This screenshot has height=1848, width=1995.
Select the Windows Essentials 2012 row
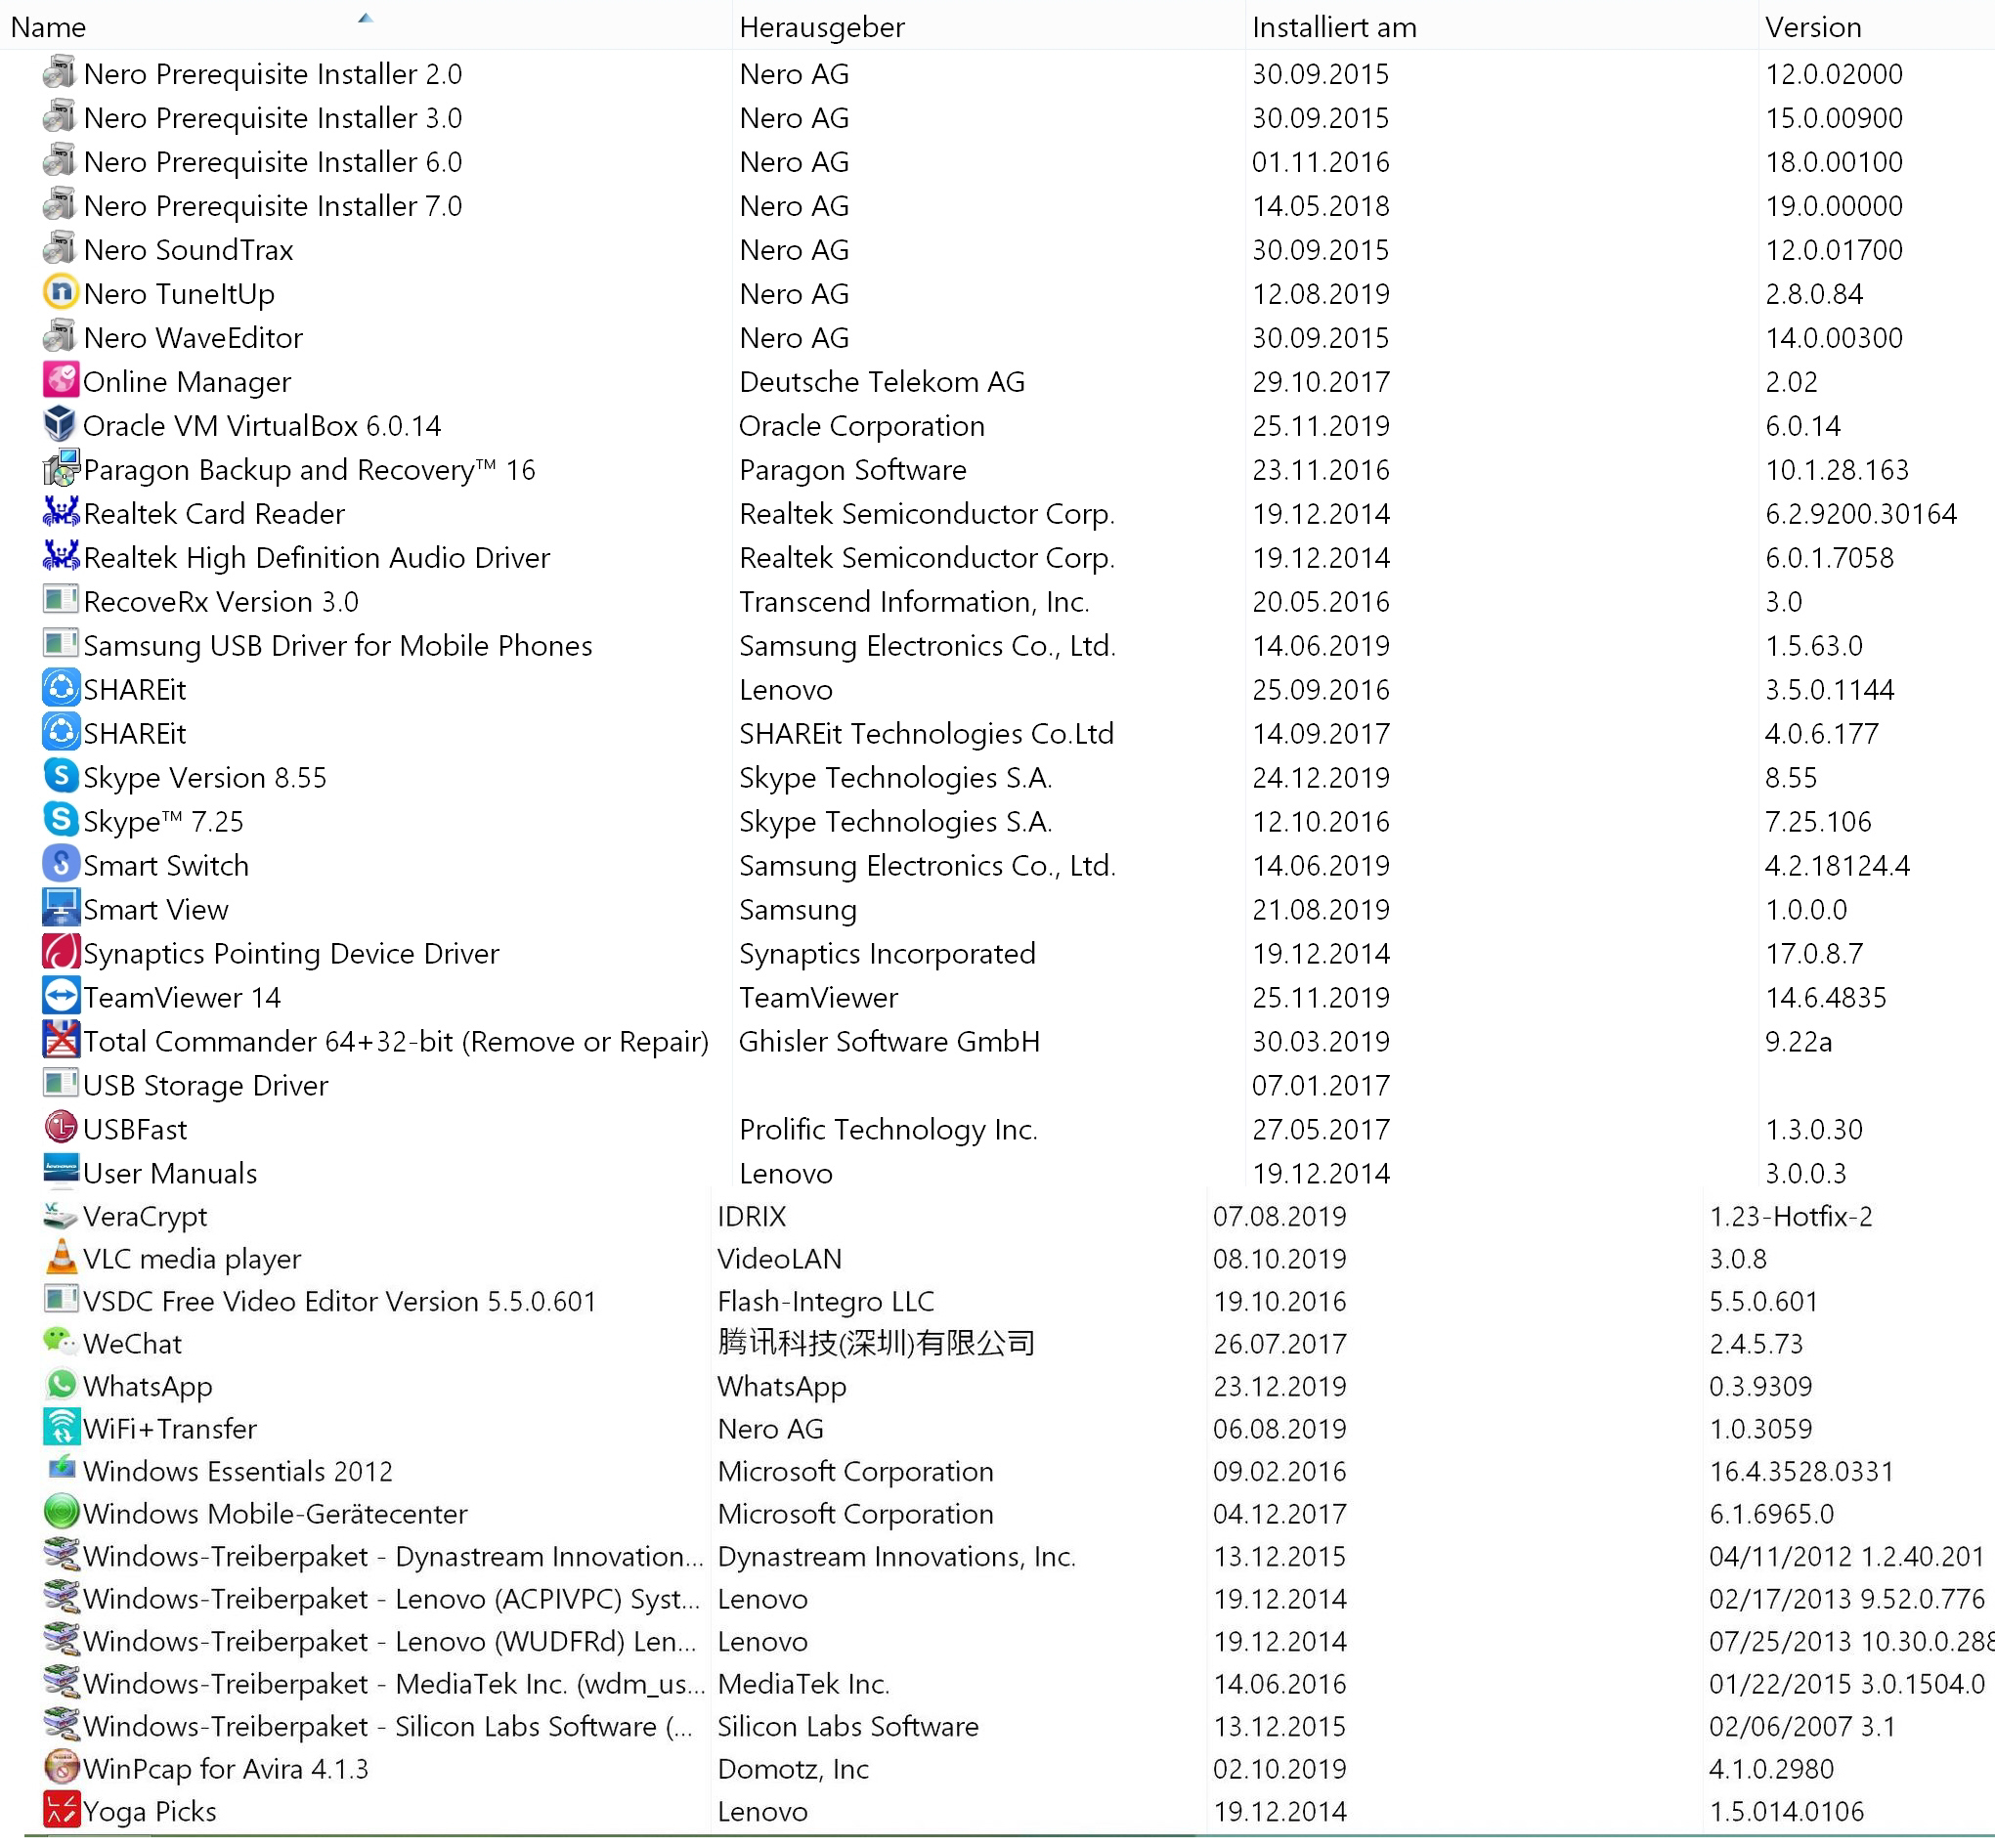click(237, 1471)
